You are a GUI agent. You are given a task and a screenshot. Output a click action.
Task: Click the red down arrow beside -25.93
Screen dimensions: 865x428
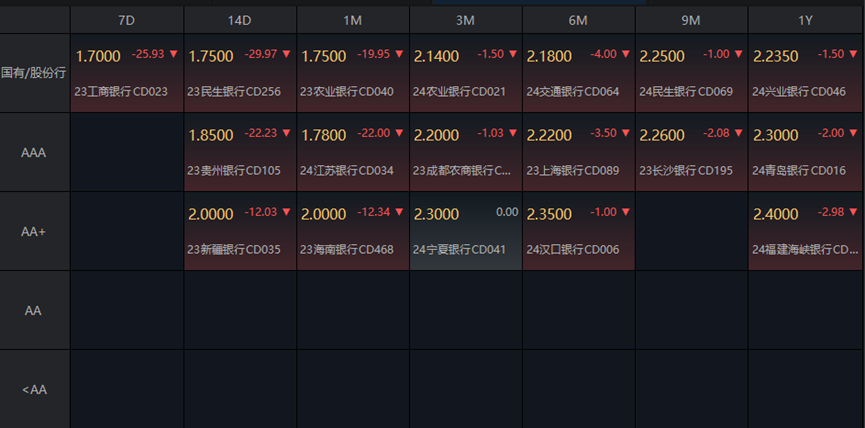click(x=173, y=54)
